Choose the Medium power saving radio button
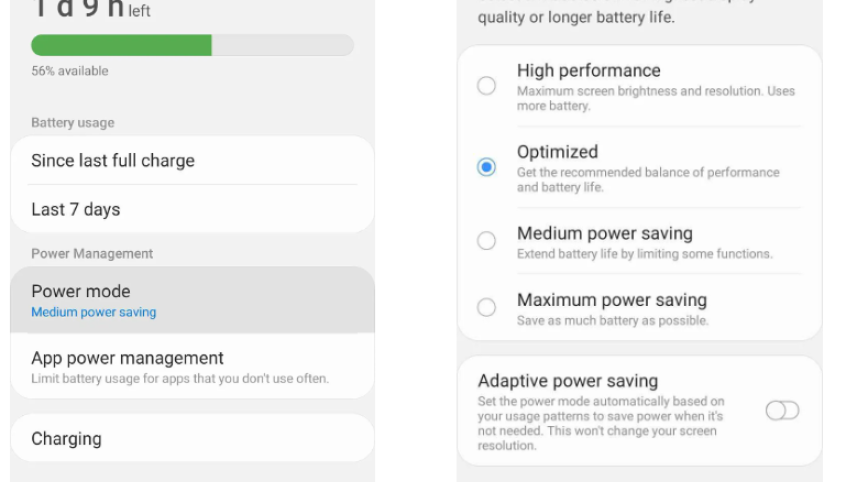 [x=487, y=241]
